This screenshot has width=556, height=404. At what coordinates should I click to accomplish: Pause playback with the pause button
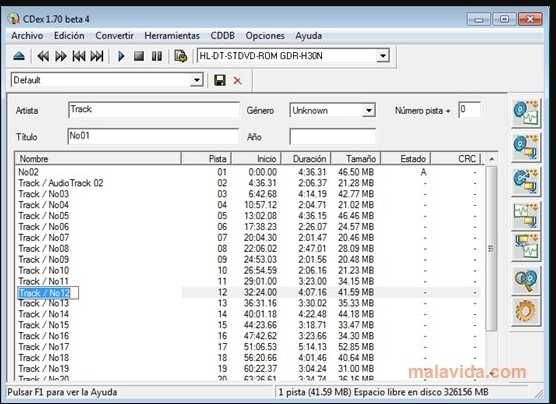pyautogui.click(x=157, y=56)
